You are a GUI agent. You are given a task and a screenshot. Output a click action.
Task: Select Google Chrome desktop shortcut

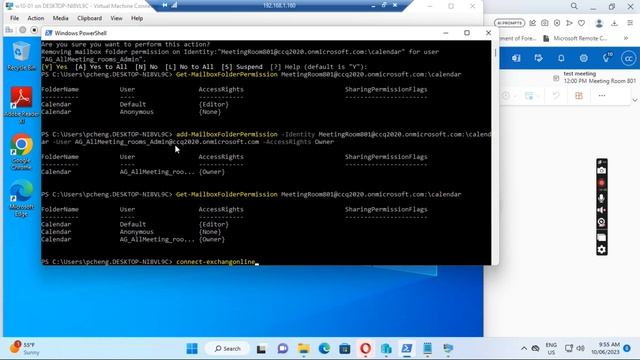point(21,152)
